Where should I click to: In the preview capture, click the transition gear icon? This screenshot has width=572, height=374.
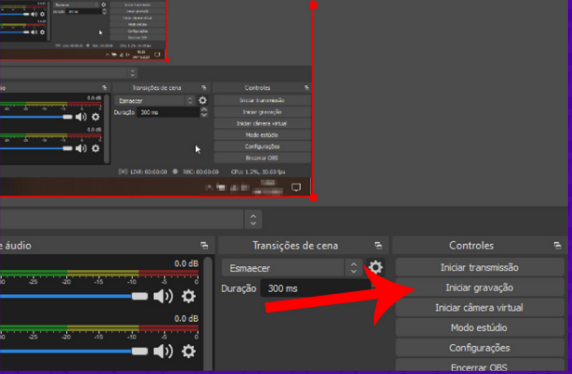(202, 100)
